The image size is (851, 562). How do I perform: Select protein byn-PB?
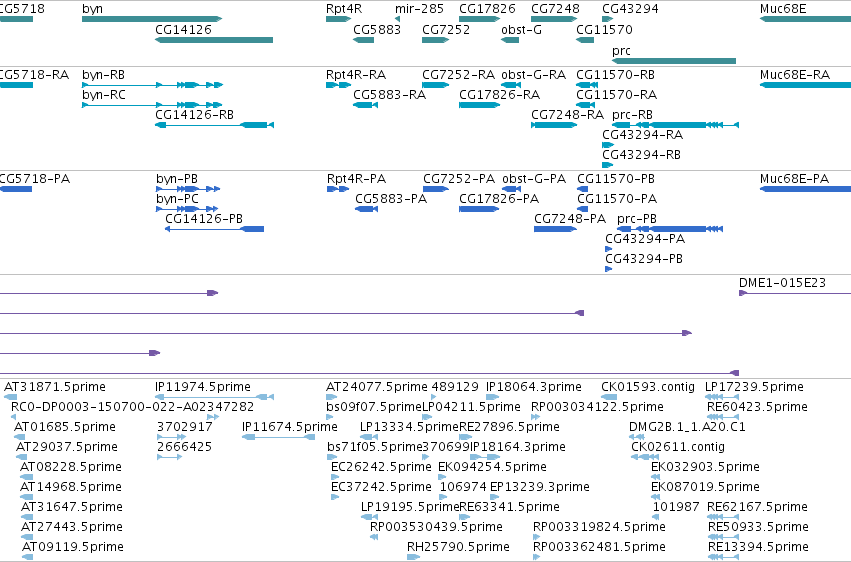pos(188,189)
